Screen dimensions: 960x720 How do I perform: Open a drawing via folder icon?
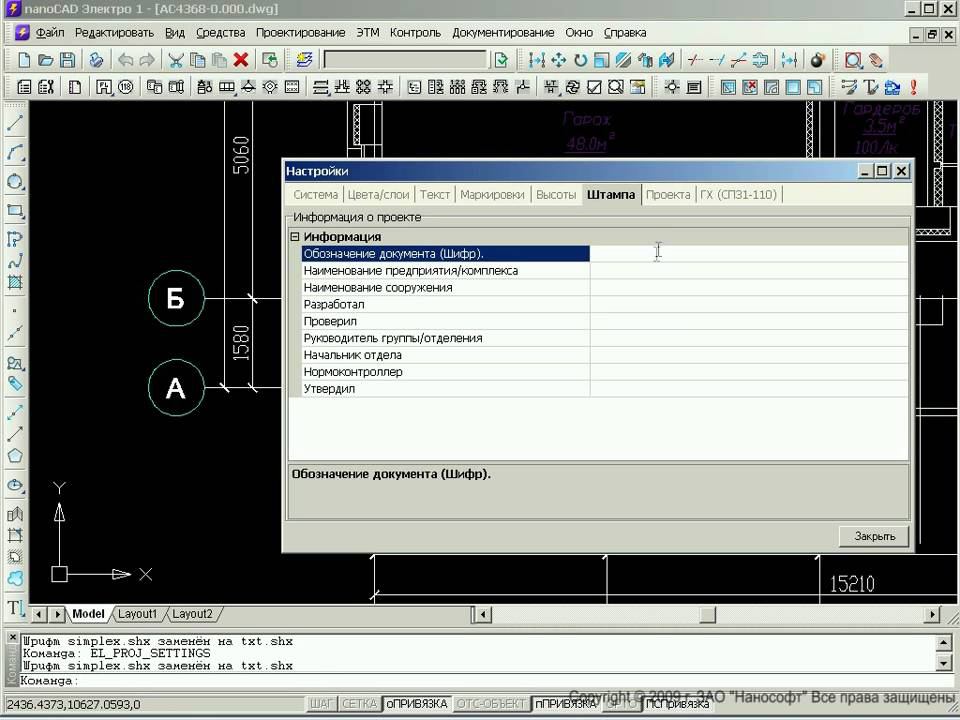point(45,60)
